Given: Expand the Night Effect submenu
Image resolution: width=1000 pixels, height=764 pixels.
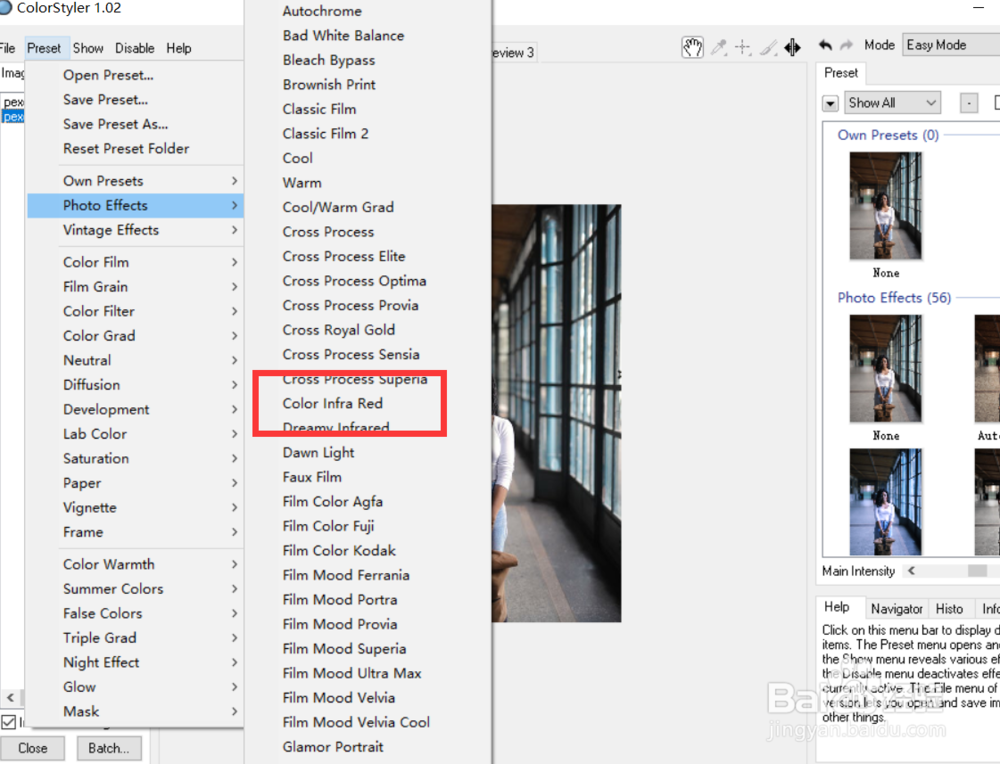Looking at the screenshot, I should click(x=135, y=663).
